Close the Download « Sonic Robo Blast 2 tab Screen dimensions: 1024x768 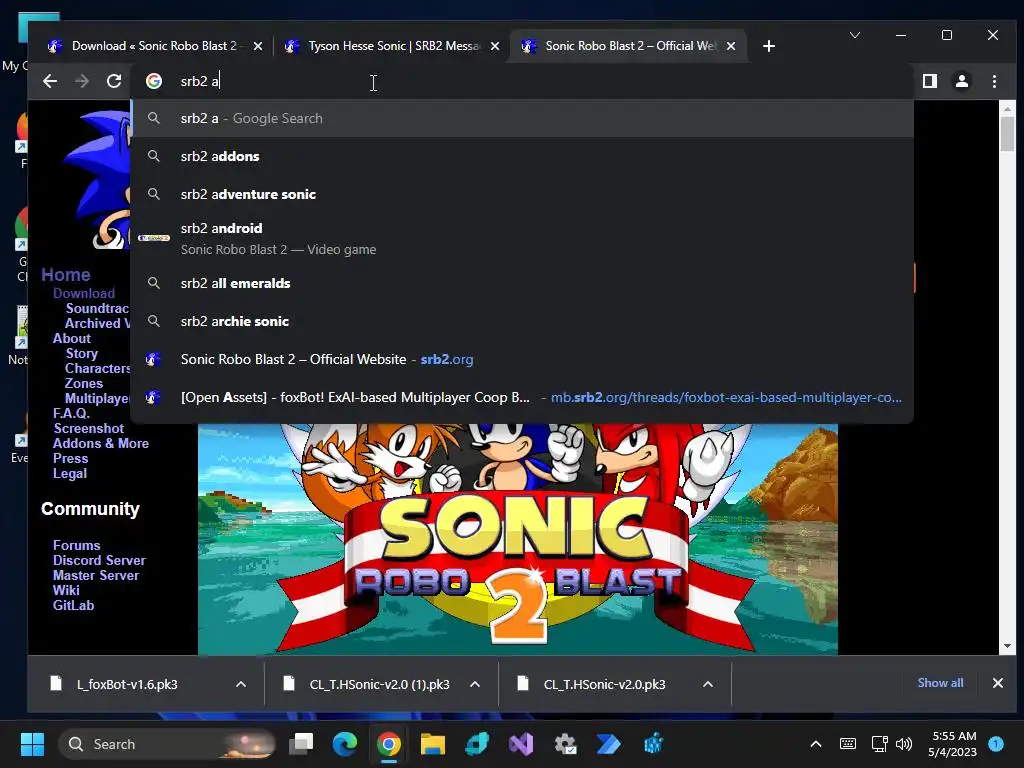pos(258,46)
